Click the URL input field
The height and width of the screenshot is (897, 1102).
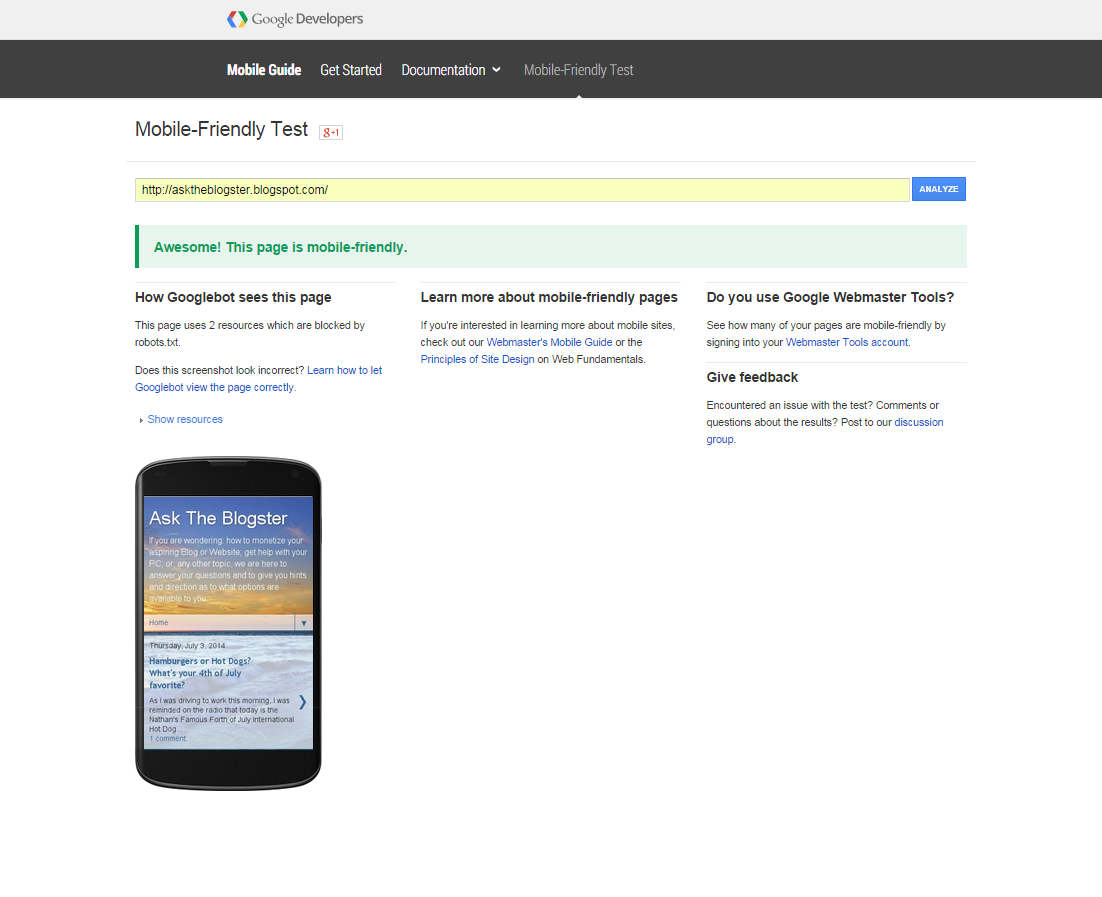tap(522, 190)
